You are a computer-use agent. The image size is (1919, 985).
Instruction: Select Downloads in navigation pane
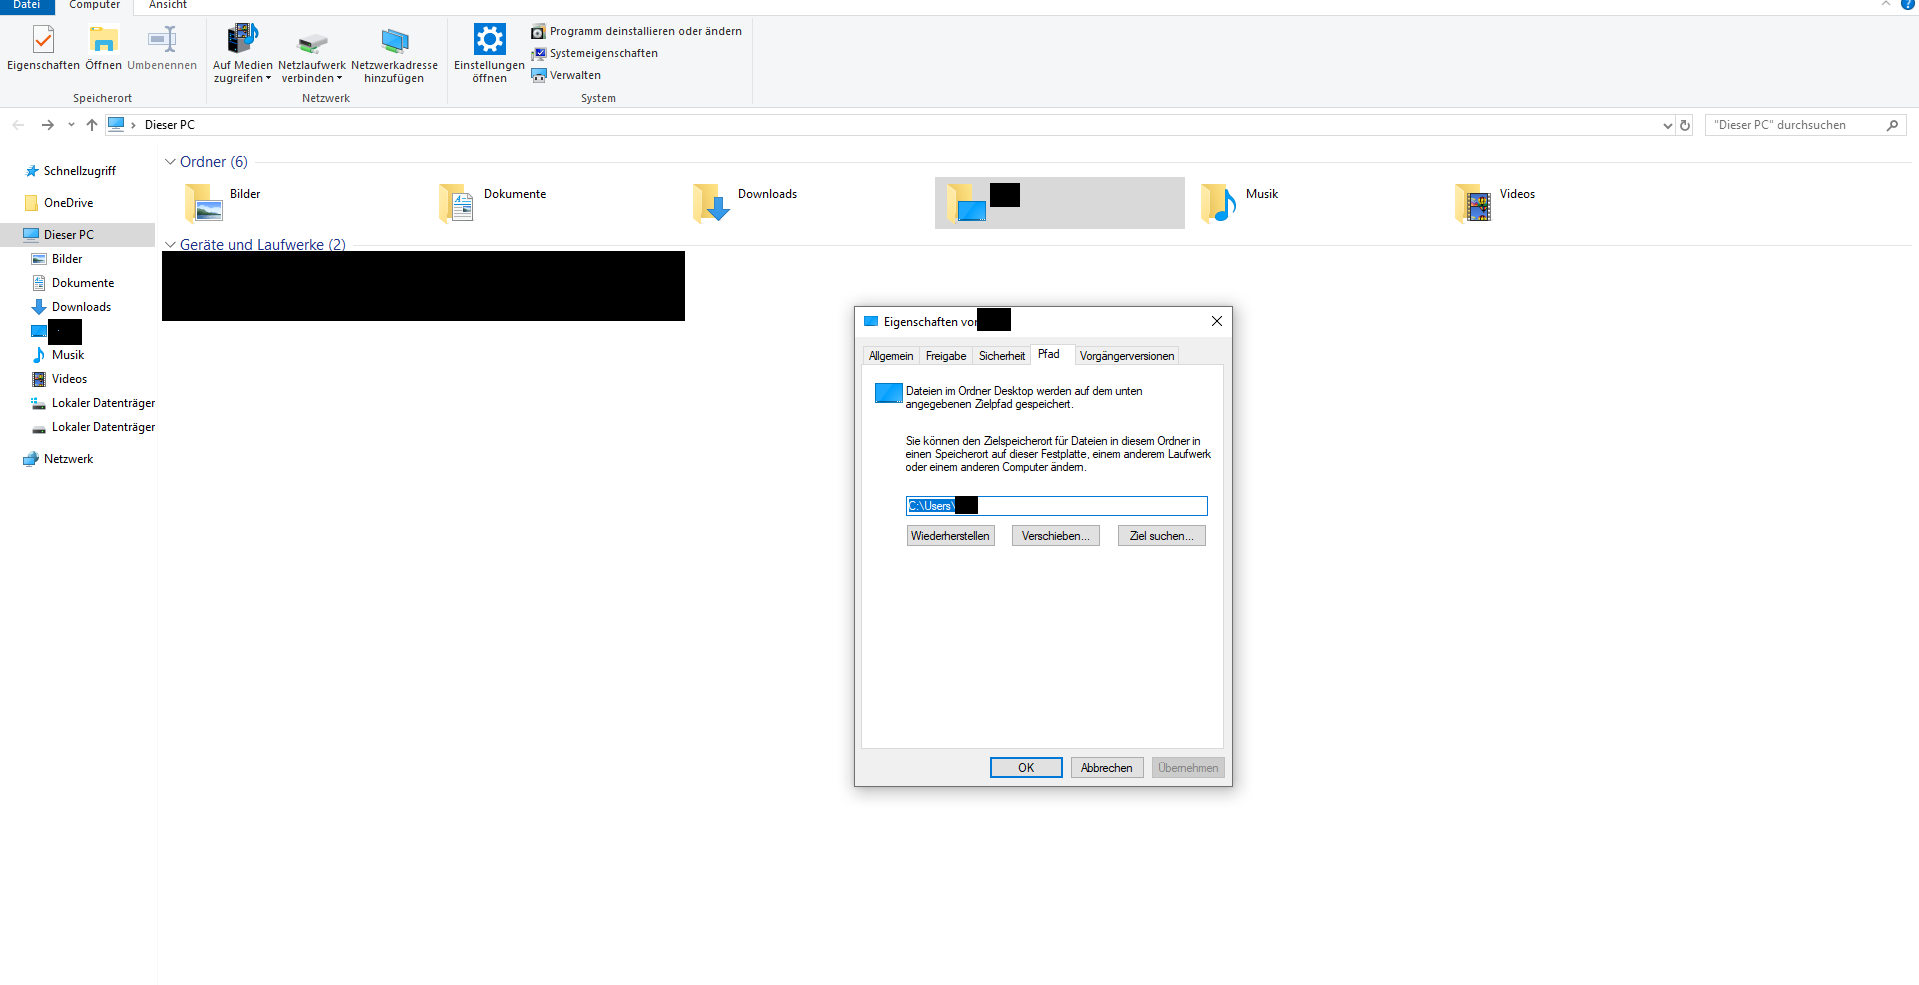[x=72, y=307]
